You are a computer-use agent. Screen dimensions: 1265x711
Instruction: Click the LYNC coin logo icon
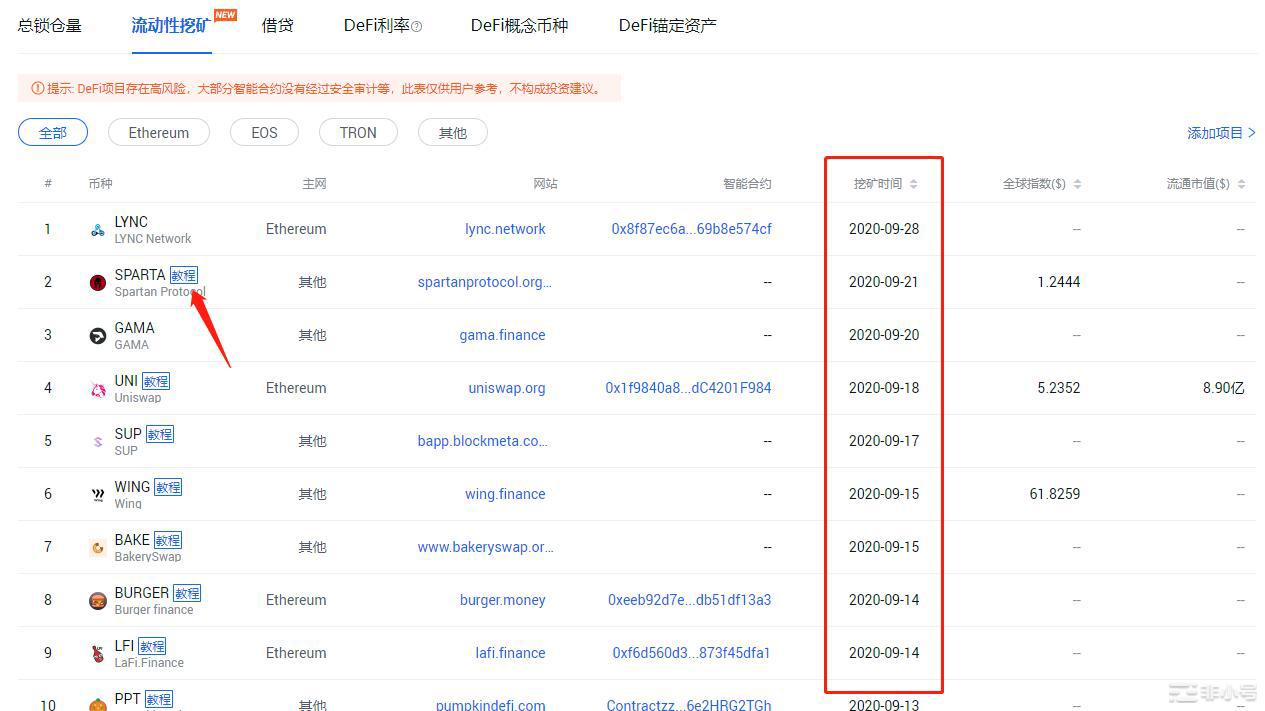(x=97, y=230)
